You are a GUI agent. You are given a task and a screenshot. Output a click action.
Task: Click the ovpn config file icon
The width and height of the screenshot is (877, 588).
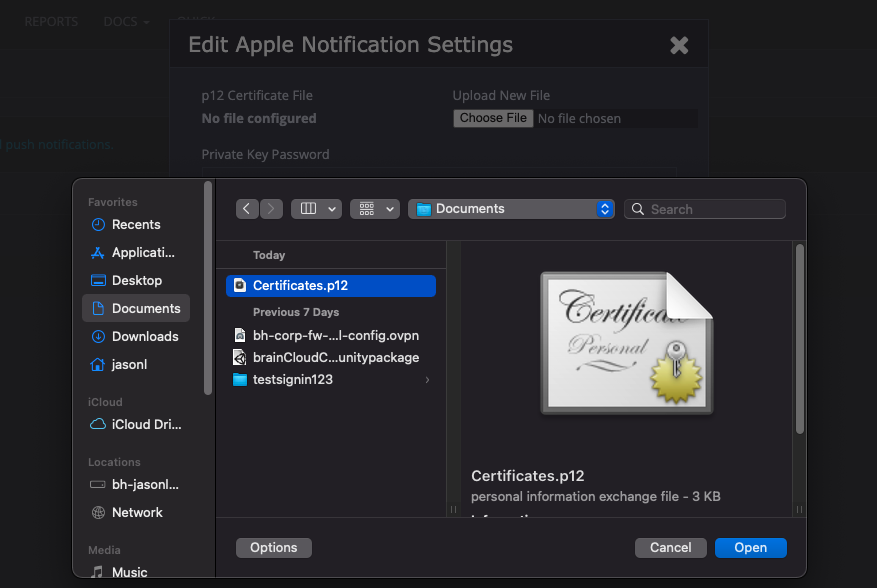tap(239, 335)
